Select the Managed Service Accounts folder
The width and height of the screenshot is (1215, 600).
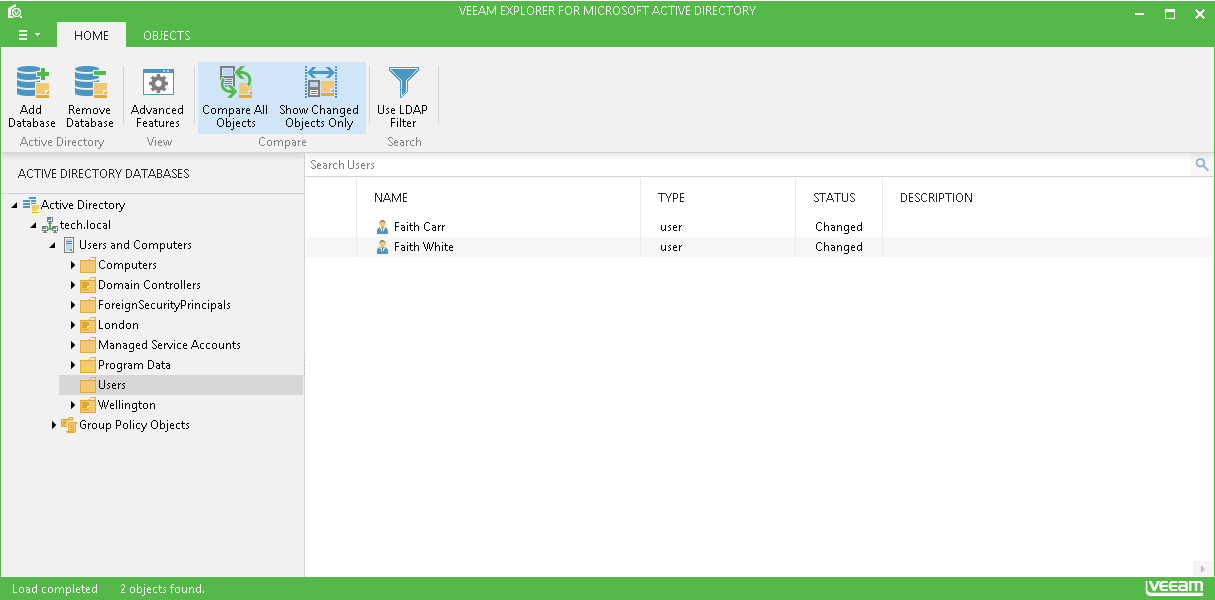pyautogui.click(x=169, y=345)
